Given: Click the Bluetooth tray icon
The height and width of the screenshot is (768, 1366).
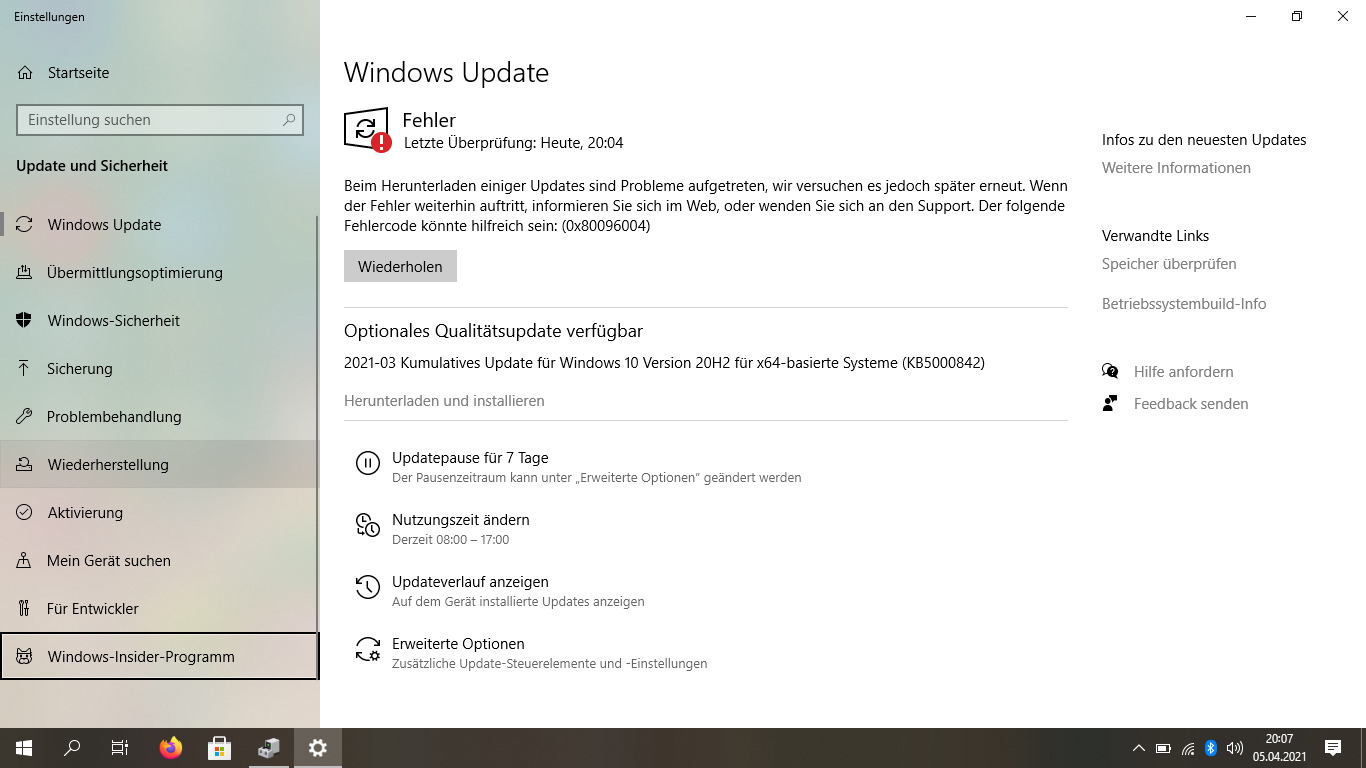Looking at the screenshot, I should [1210, 748].
